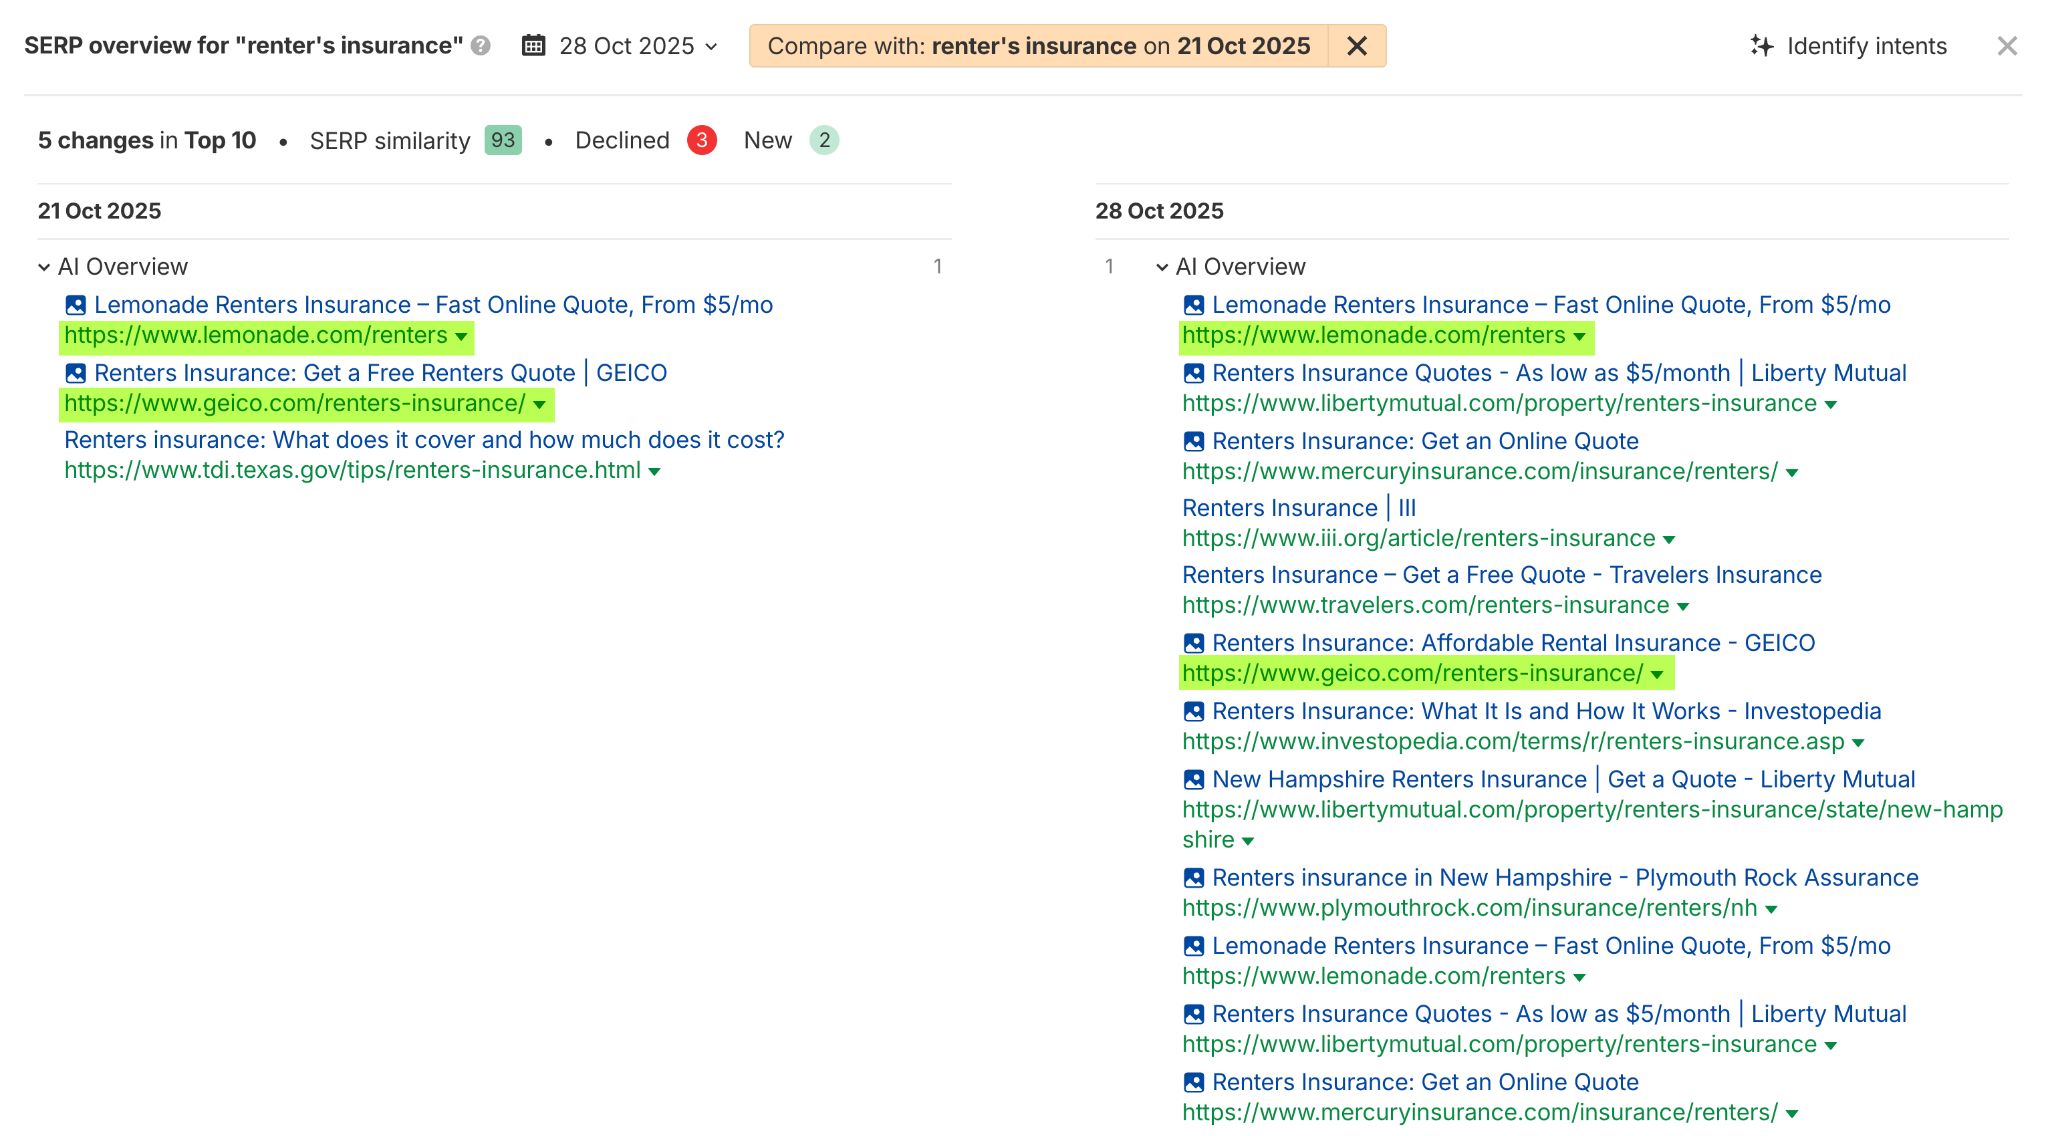Image resolution: width=2048 pixels, height=1136 pixels.
Task: Click the calendar icon beside the date
Action: [536, 45]
